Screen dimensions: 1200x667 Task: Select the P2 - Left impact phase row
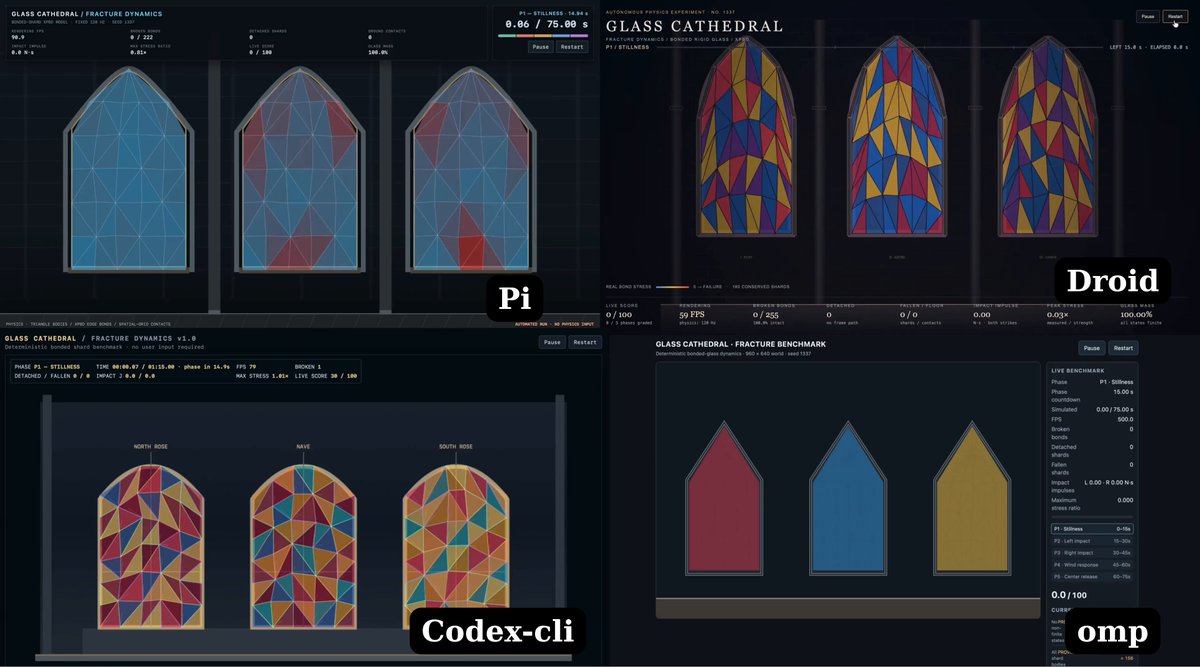point(1091,540)
